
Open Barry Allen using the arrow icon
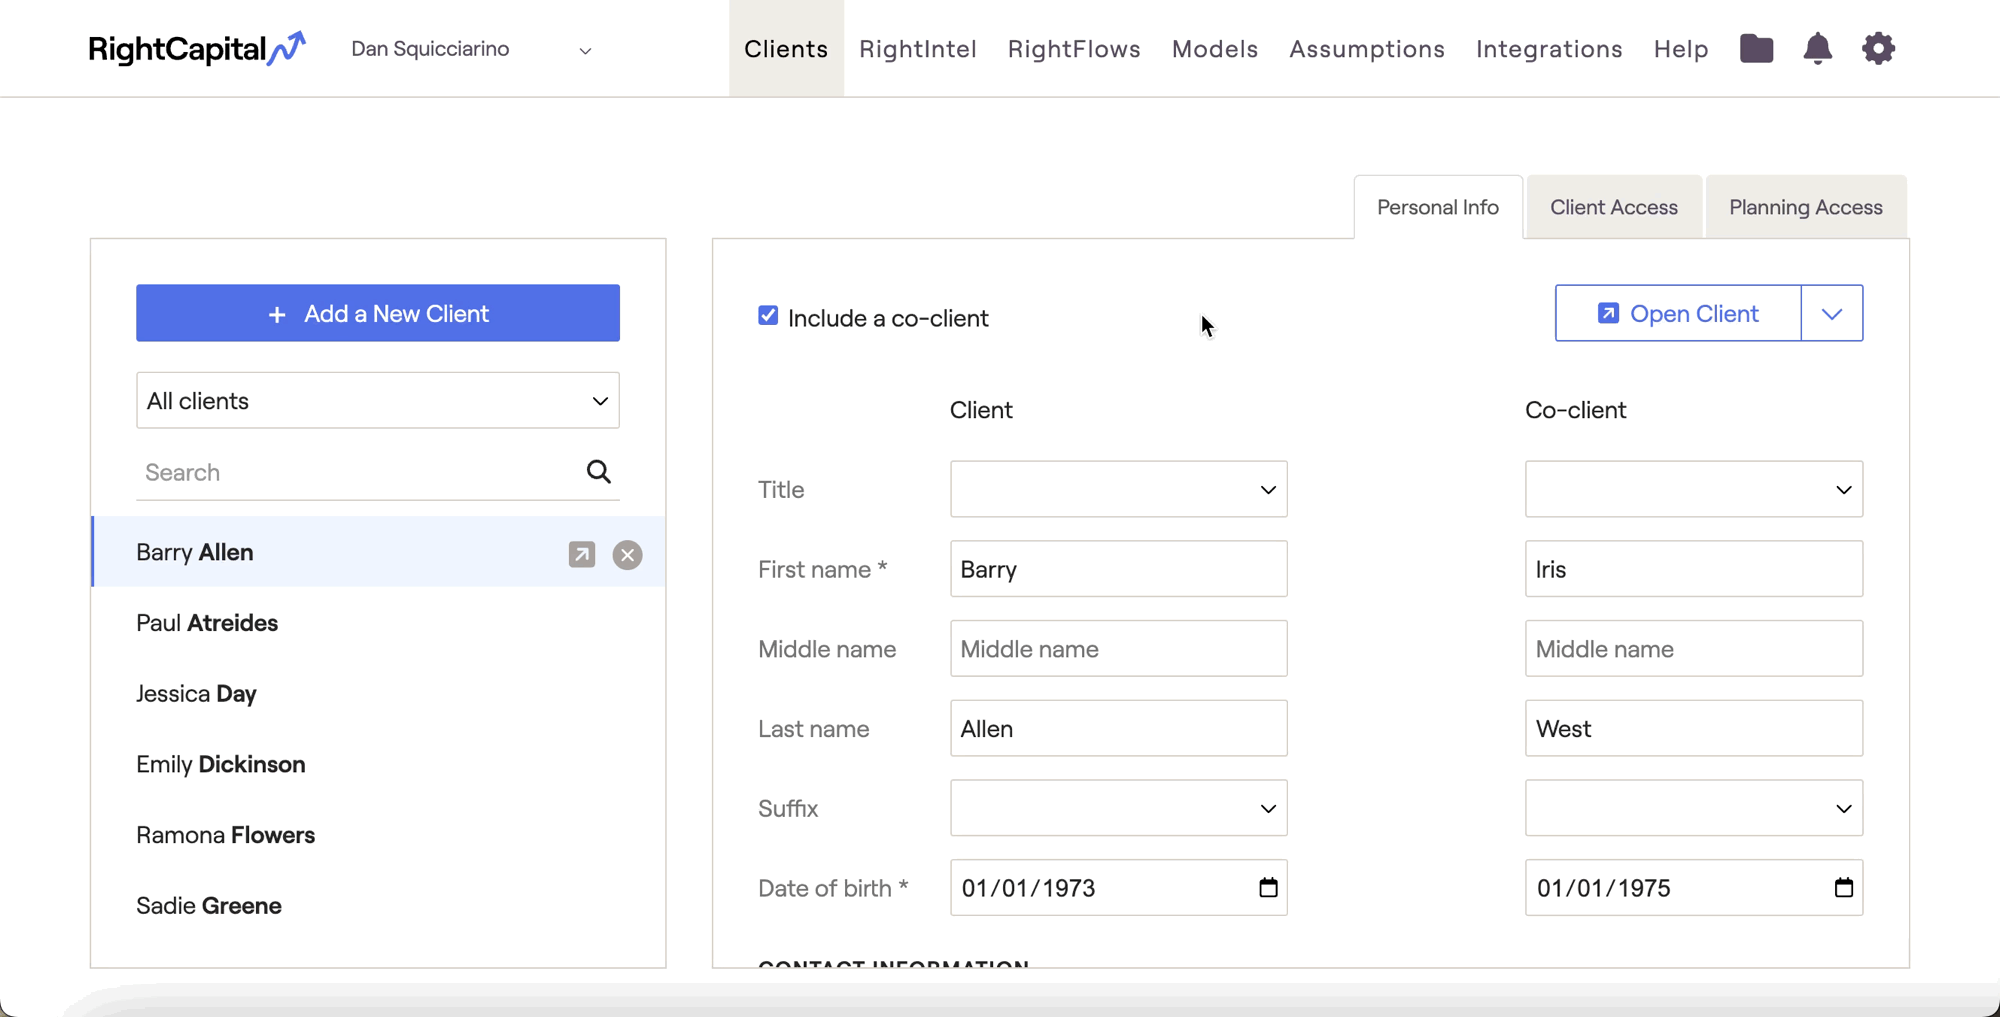[582, 554]
